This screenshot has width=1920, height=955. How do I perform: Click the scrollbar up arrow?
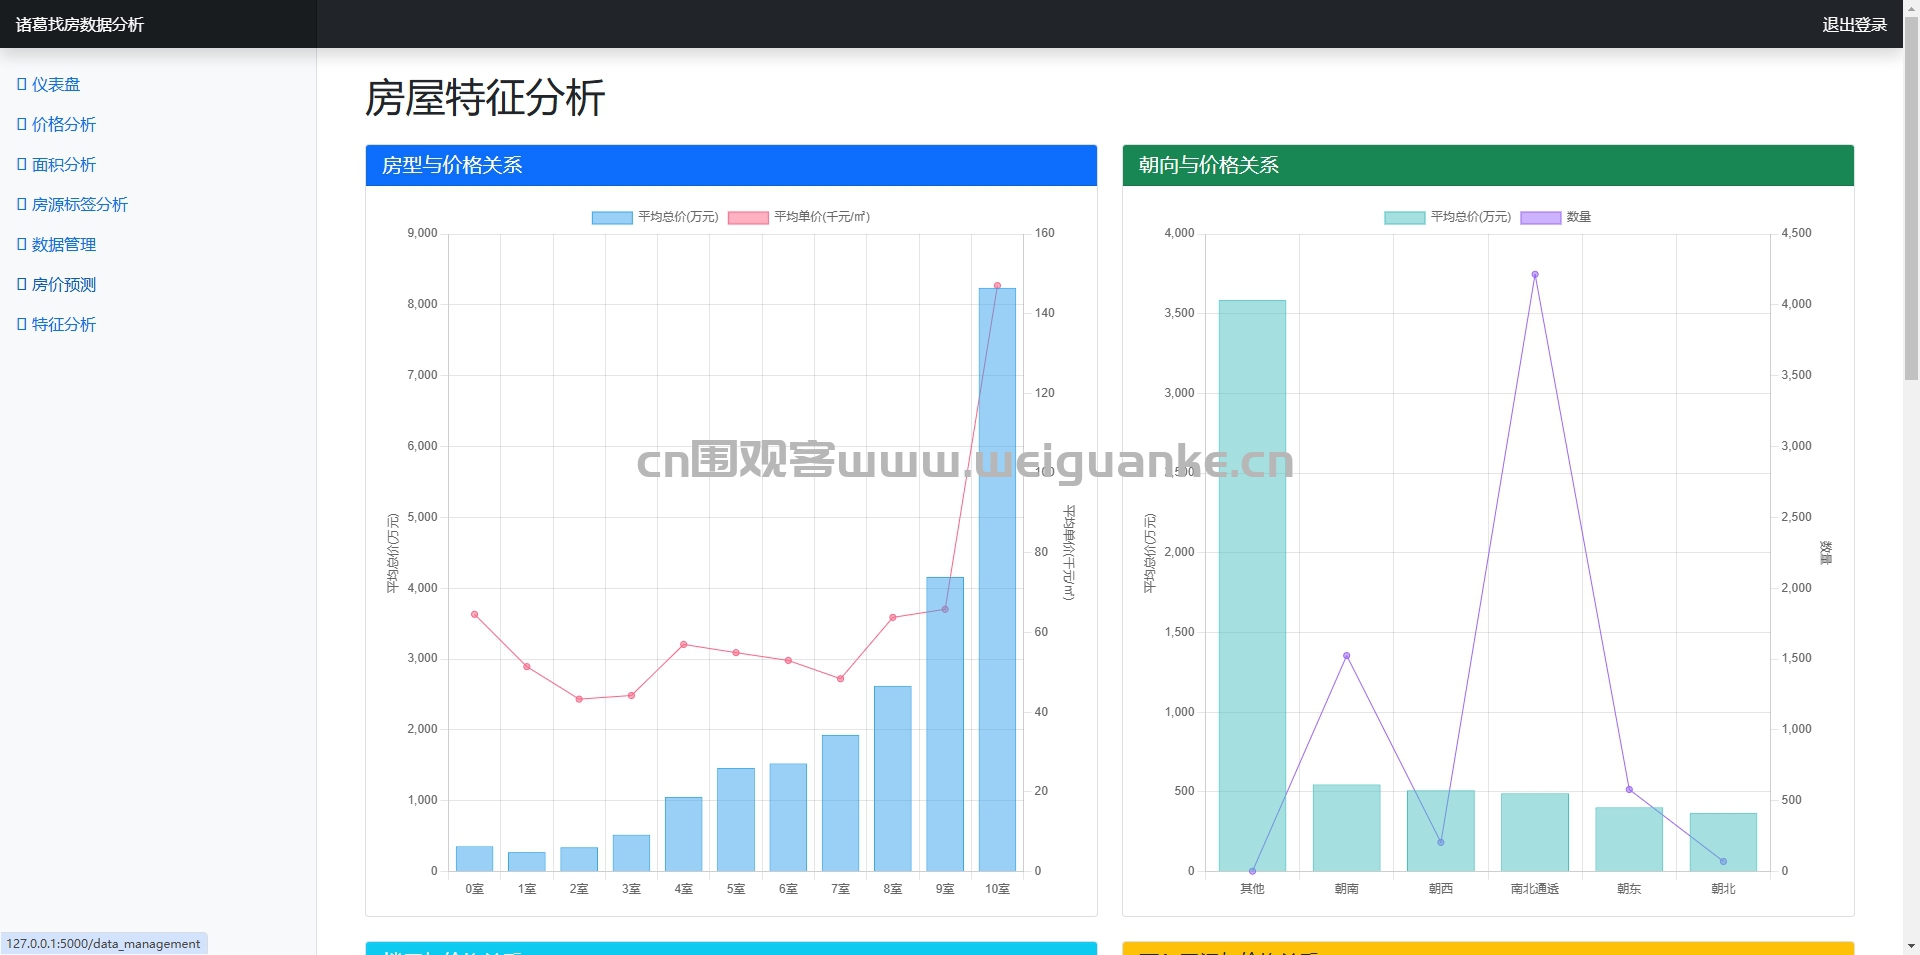point(1911,8)
